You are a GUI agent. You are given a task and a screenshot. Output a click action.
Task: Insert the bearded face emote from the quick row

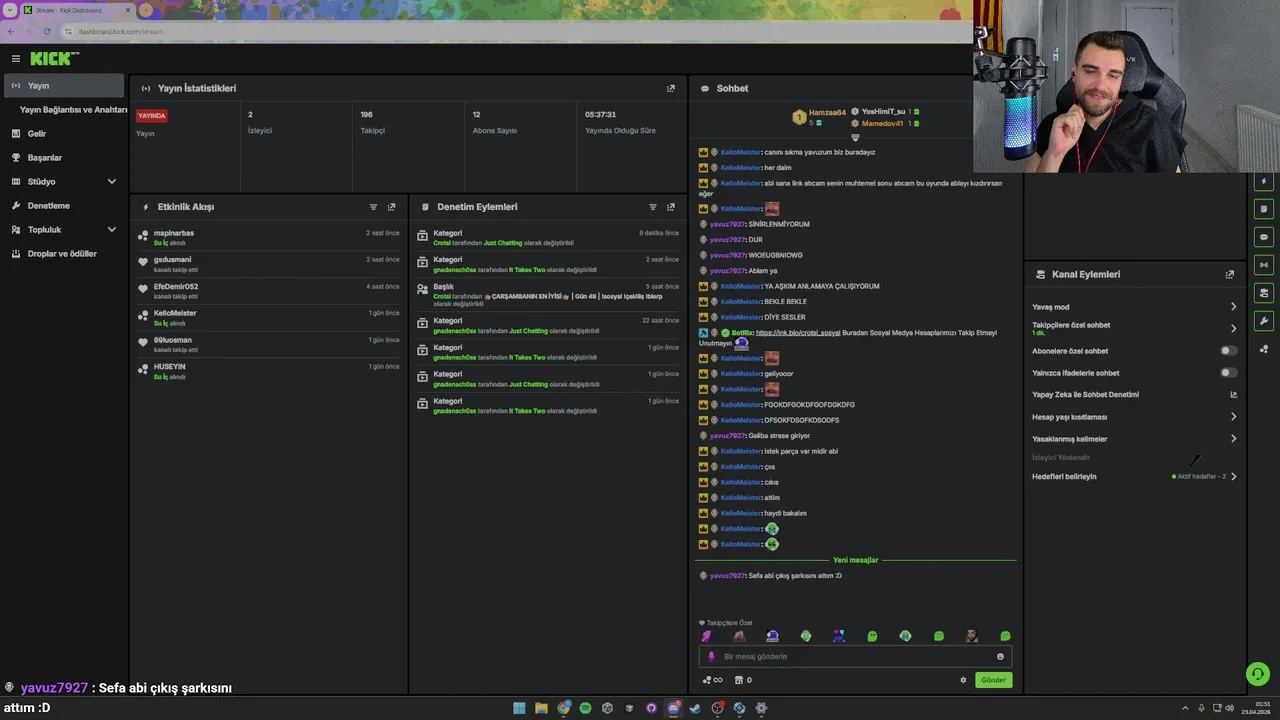pos(972,636)
